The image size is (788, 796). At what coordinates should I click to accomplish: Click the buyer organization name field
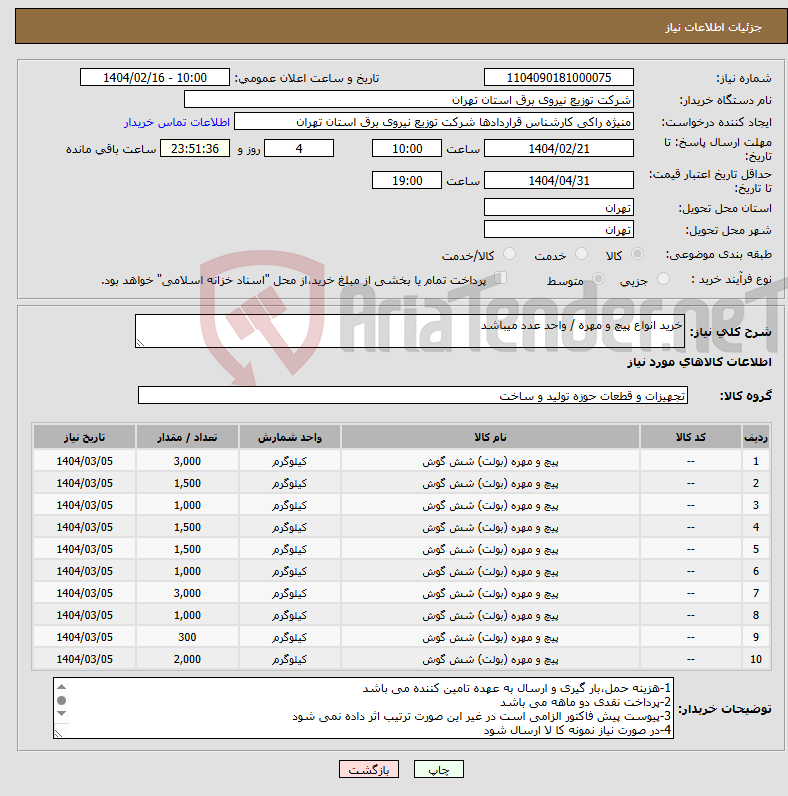coord(409,100)
